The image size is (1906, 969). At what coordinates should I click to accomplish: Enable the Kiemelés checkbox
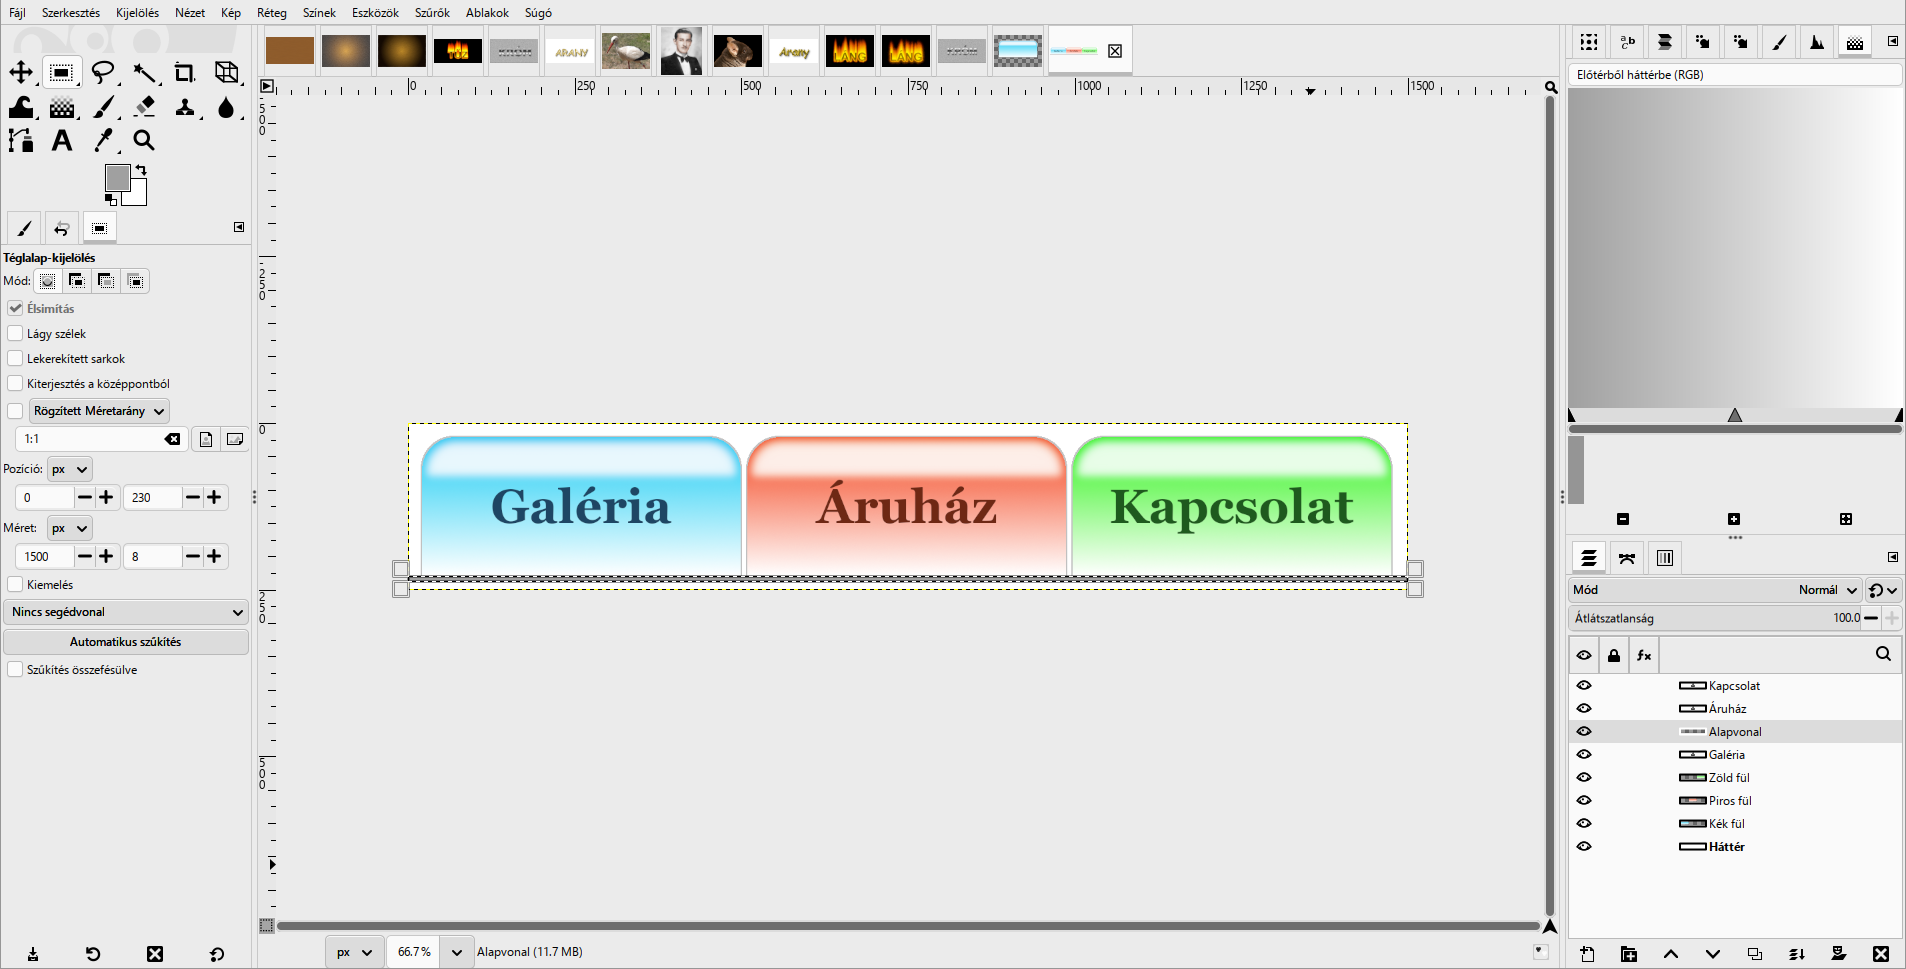pyautogui.click(x=15, y=584)
